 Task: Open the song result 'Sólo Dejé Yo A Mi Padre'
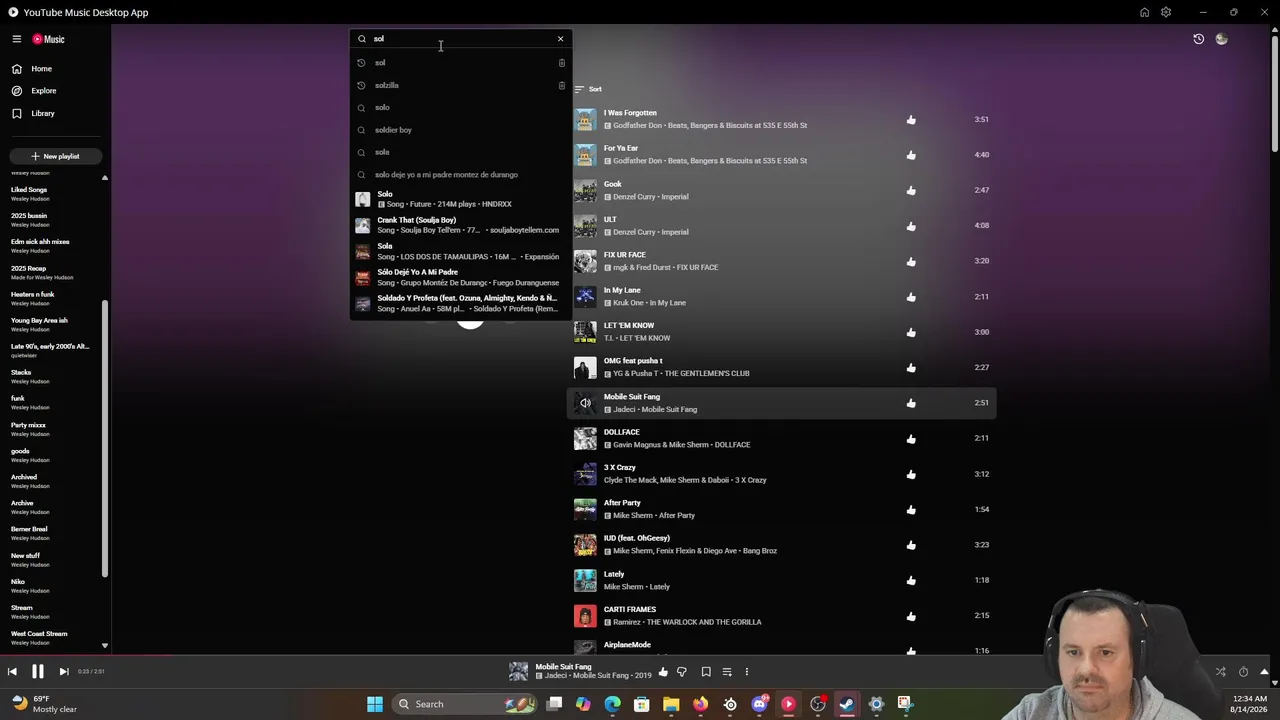tap(460, 277)
